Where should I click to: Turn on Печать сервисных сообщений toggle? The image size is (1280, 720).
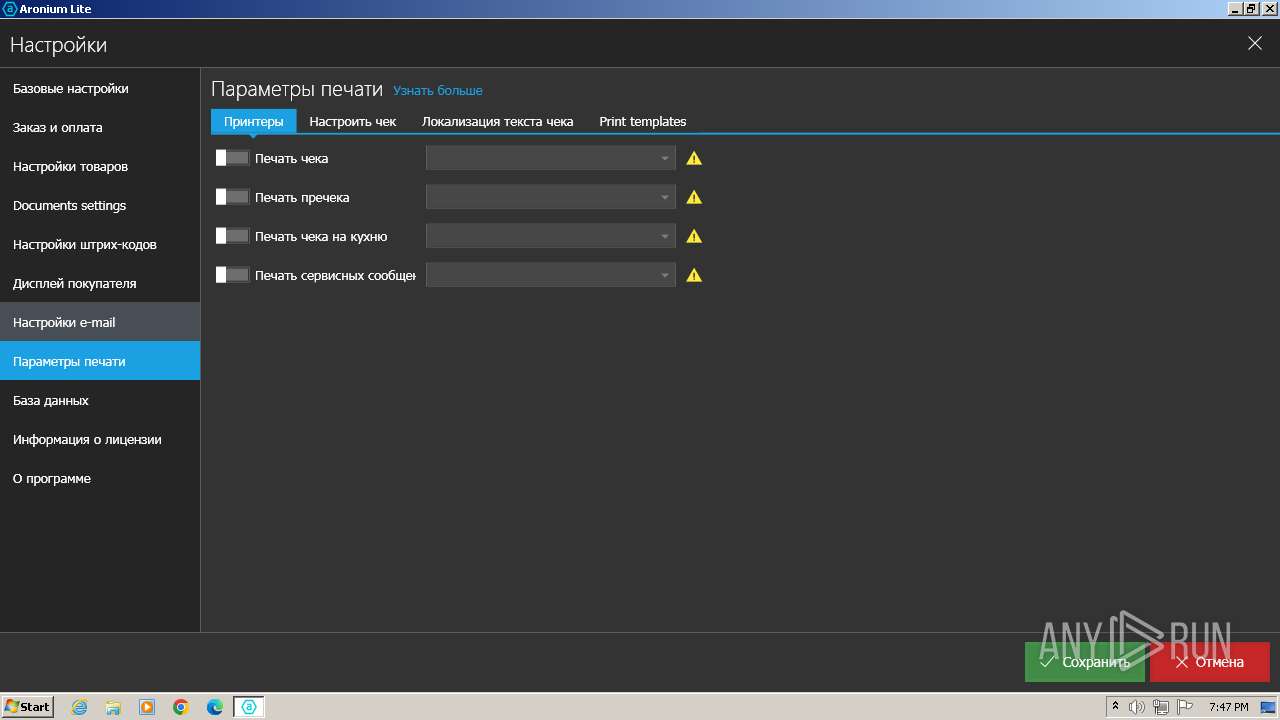[232, 275]
